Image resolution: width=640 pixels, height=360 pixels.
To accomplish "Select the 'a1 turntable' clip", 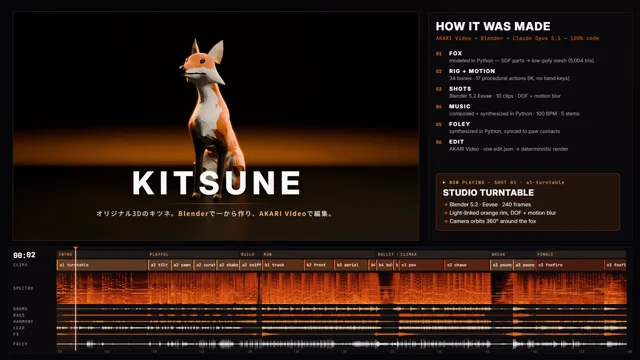I will 102,265.
